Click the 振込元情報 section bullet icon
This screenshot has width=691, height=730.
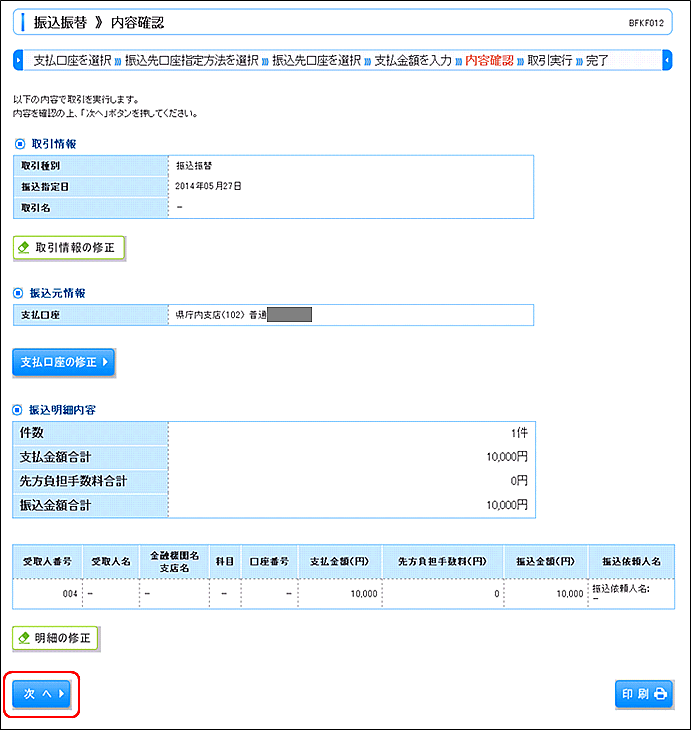click(17, 293)
